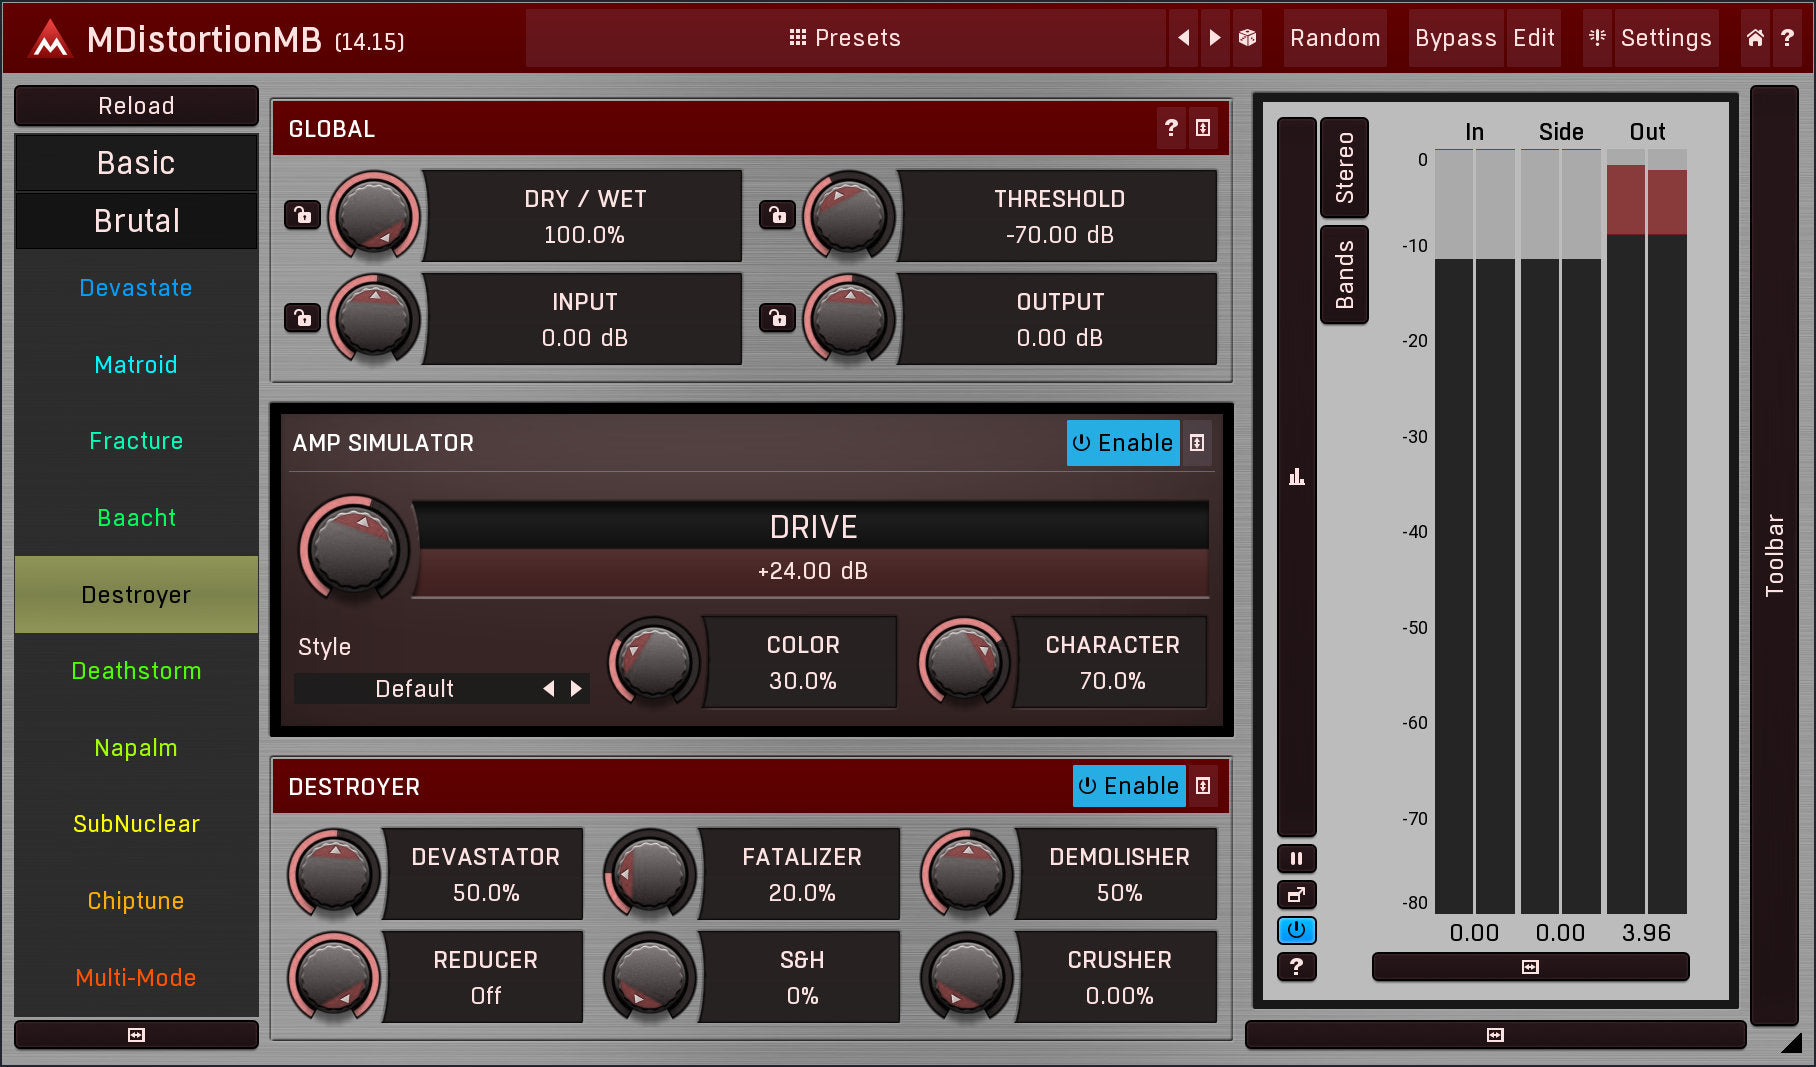
Task: Open the Presets browser
Action: click(845, 38)
